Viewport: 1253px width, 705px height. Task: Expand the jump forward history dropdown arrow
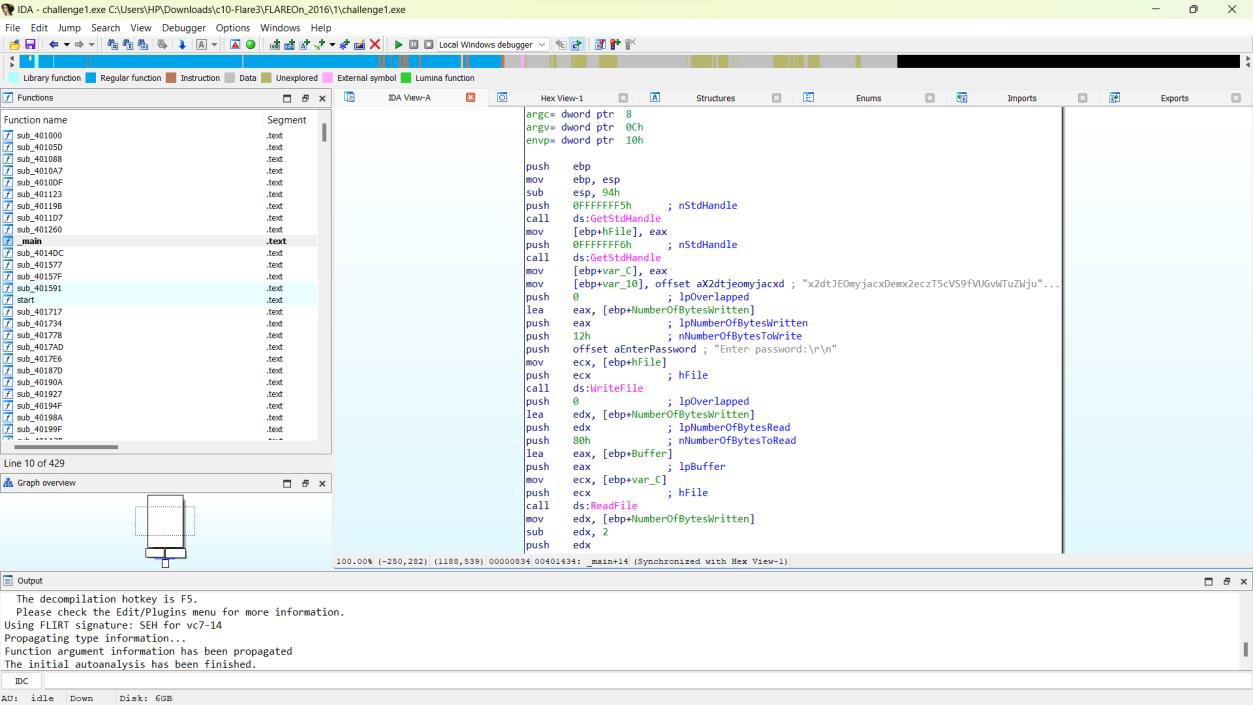(91, 45)
